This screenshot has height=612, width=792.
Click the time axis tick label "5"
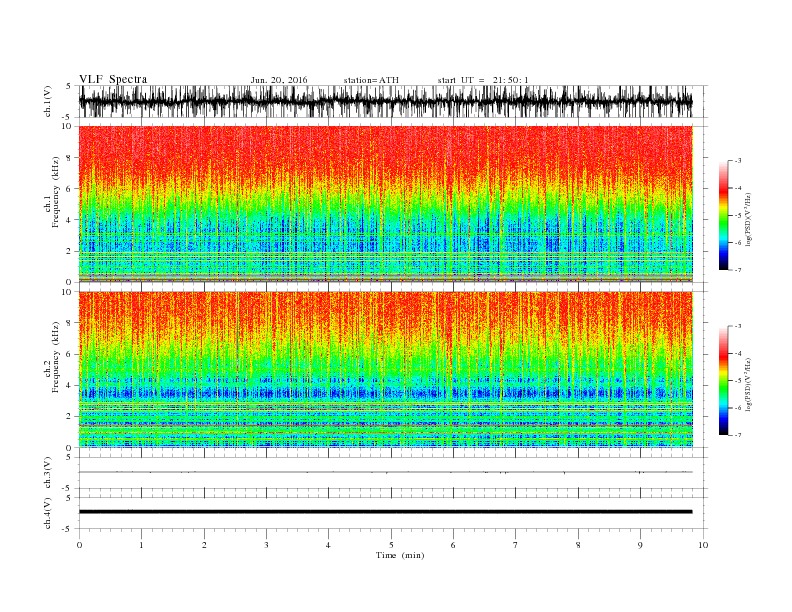[391, 545]
